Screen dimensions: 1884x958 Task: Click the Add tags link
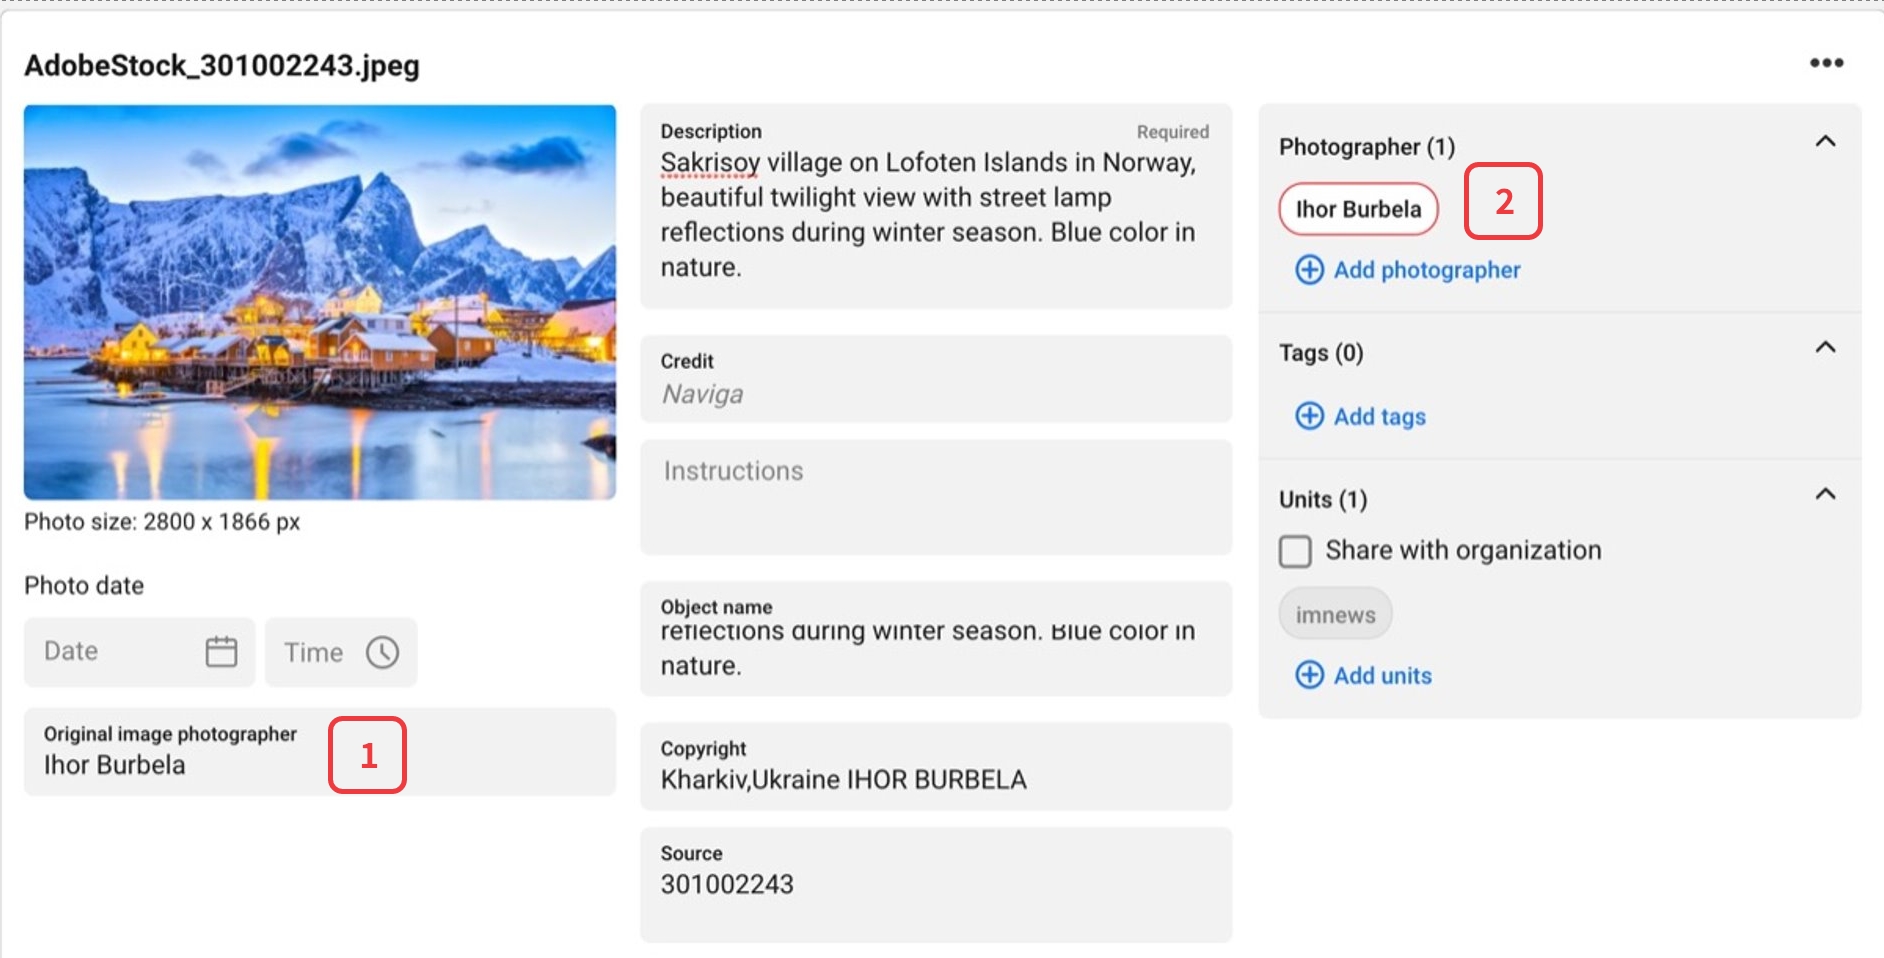click(1379, 416)
